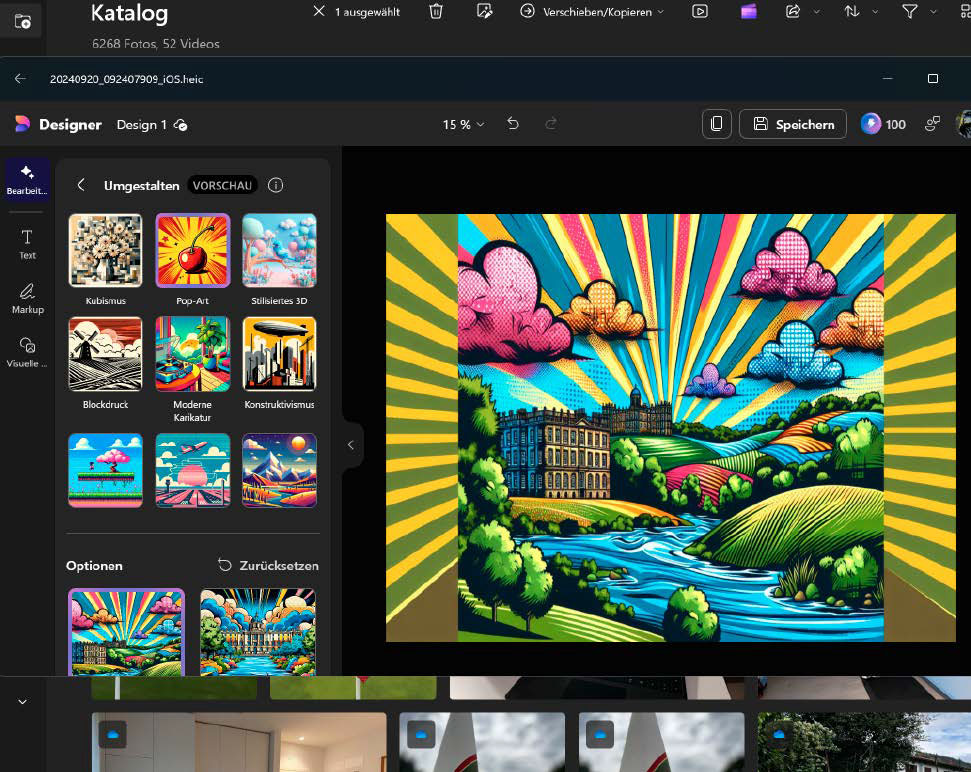Open the copy pages icon left of Speichern

tap(716, 124)
